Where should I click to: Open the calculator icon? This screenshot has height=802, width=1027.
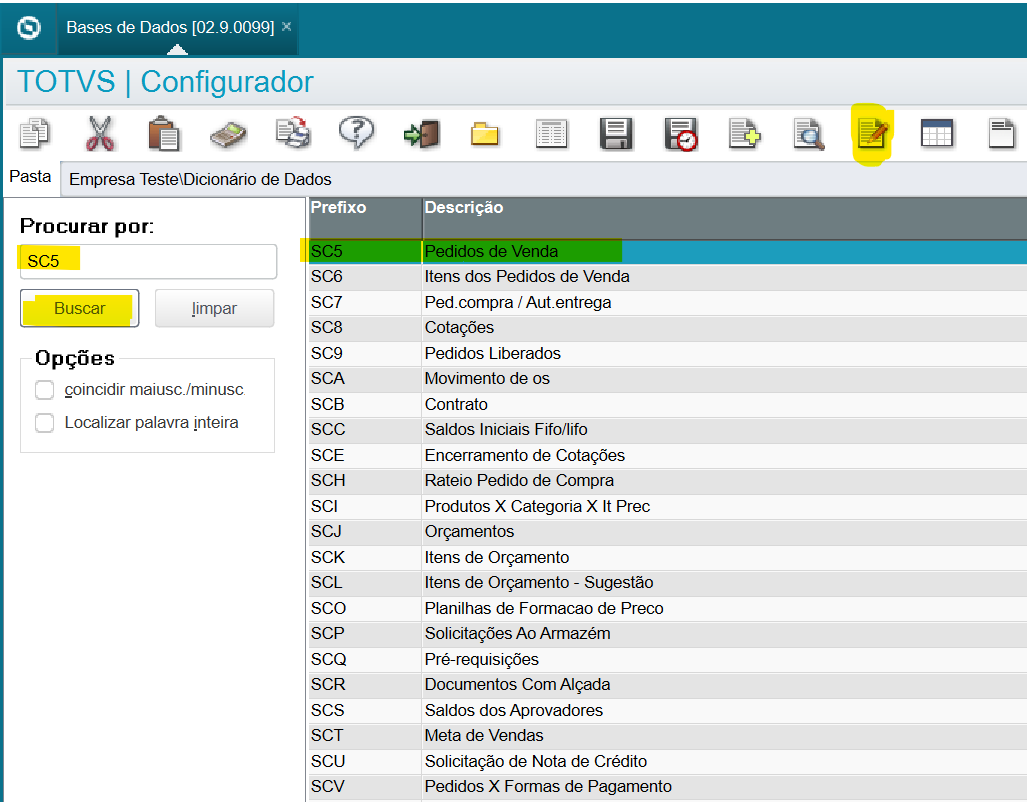click(x=228, y=134)
